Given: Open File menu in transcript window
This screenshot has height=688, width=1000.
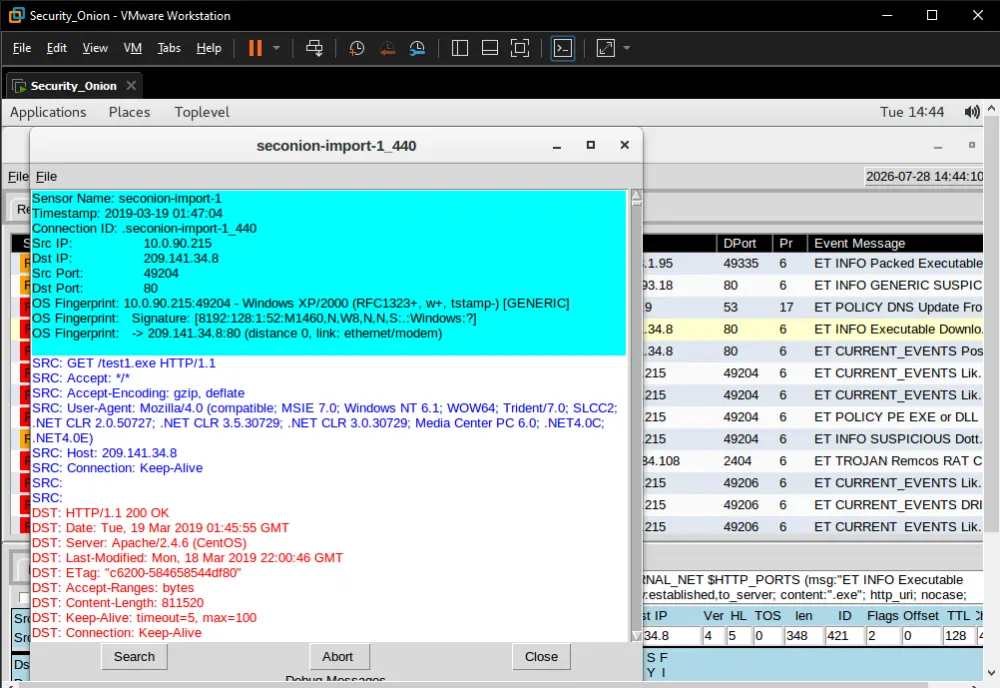Looking at the screenshot, I should (x=47, y=177).
